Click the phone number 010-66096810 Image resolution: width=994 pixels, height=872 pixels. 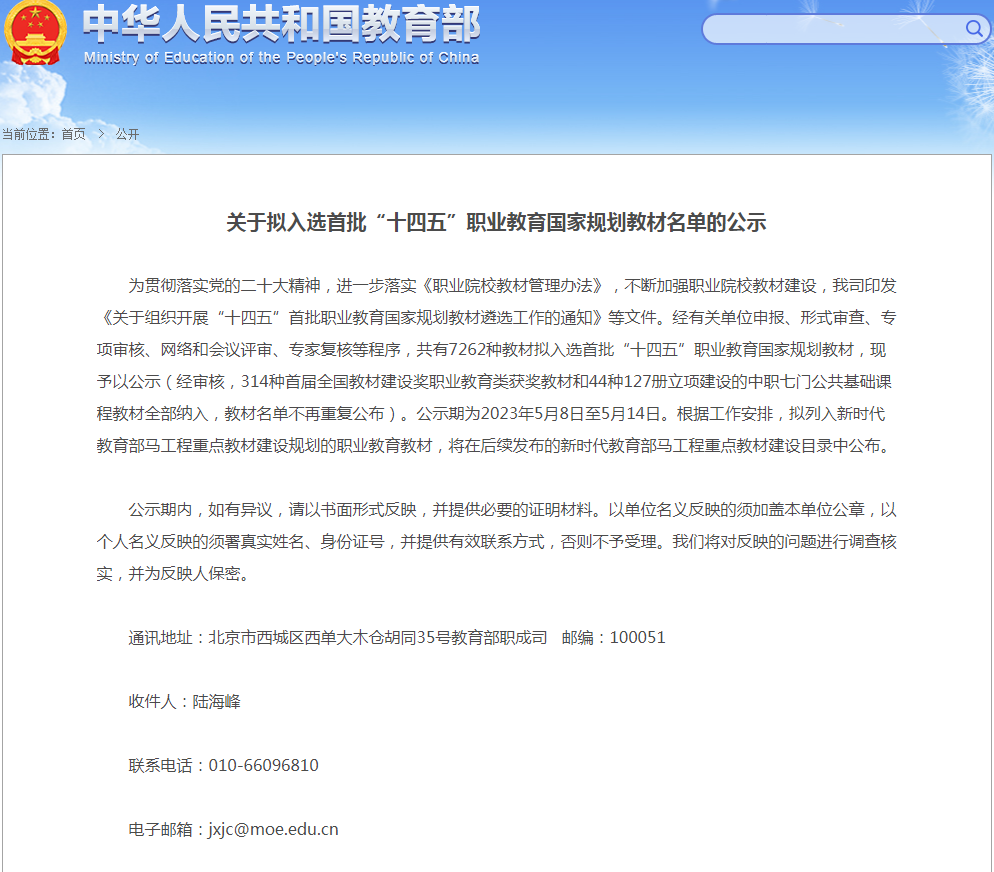(x=264, y=766)
